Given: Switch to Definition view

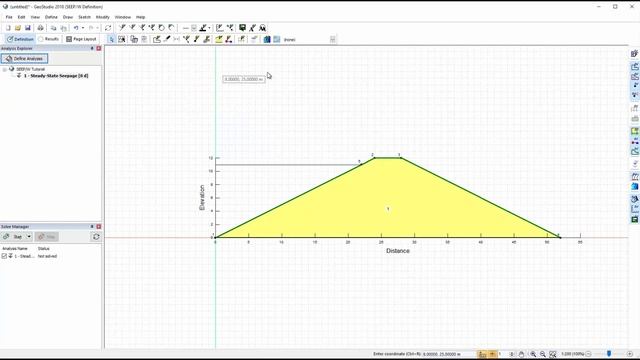Looking at the screenshot, I should [20, 39].
